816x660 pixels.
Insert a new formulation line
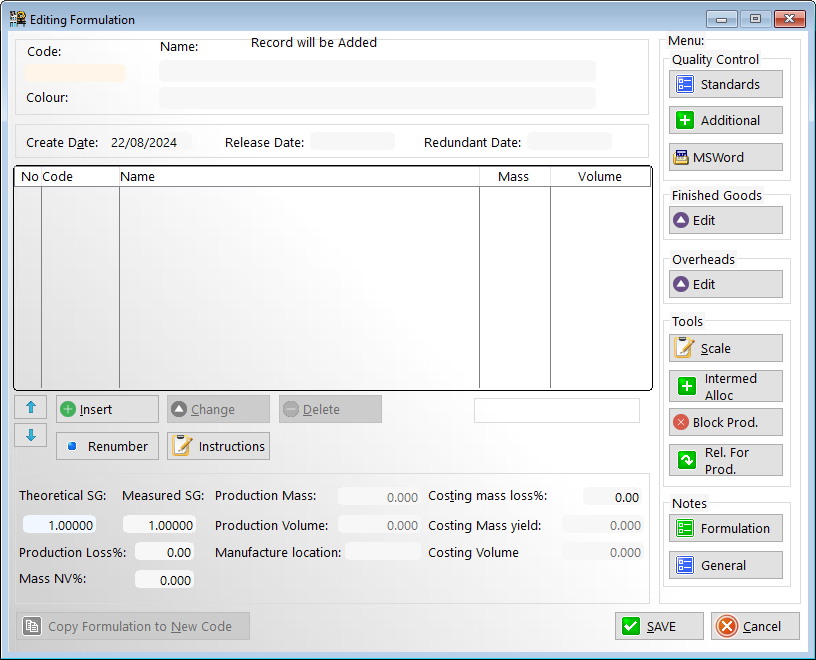[107, 409]
